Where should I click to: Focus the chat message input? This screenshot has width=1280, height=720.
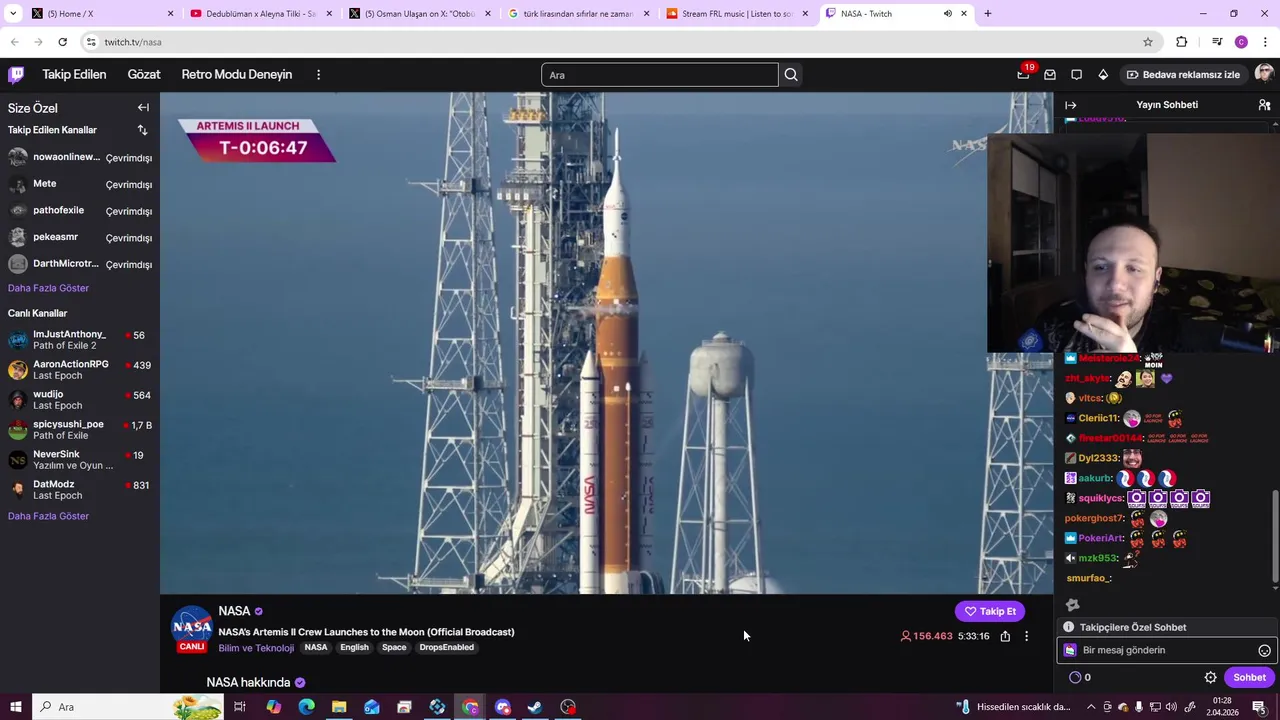tap(1165, 650)
